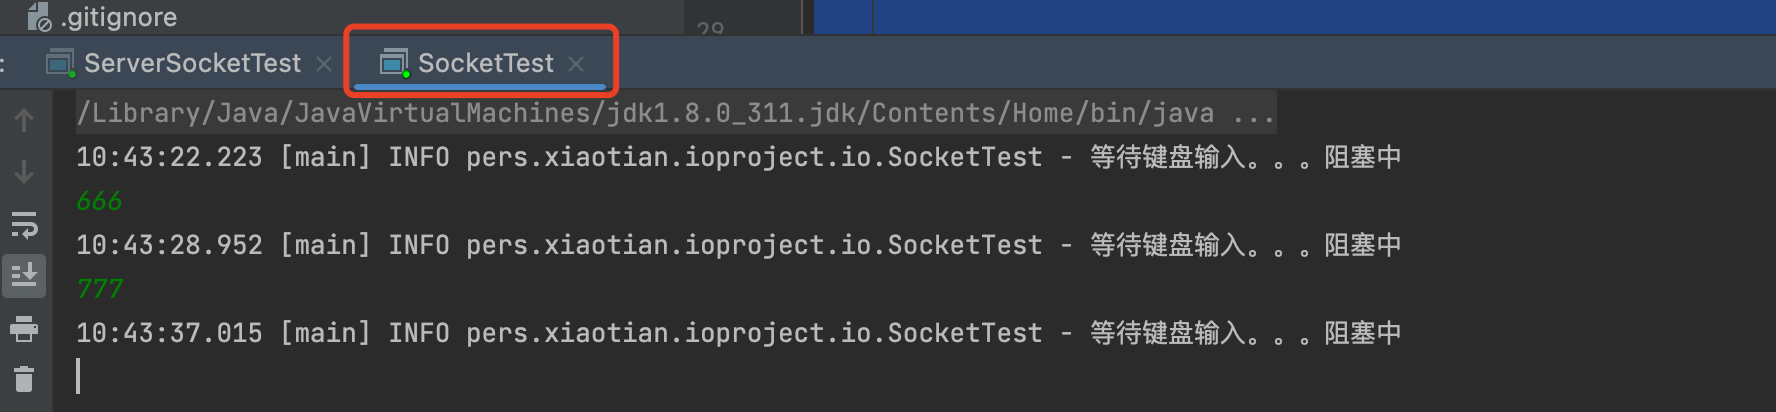Clear all console output with trash icon

coord(24,379)
